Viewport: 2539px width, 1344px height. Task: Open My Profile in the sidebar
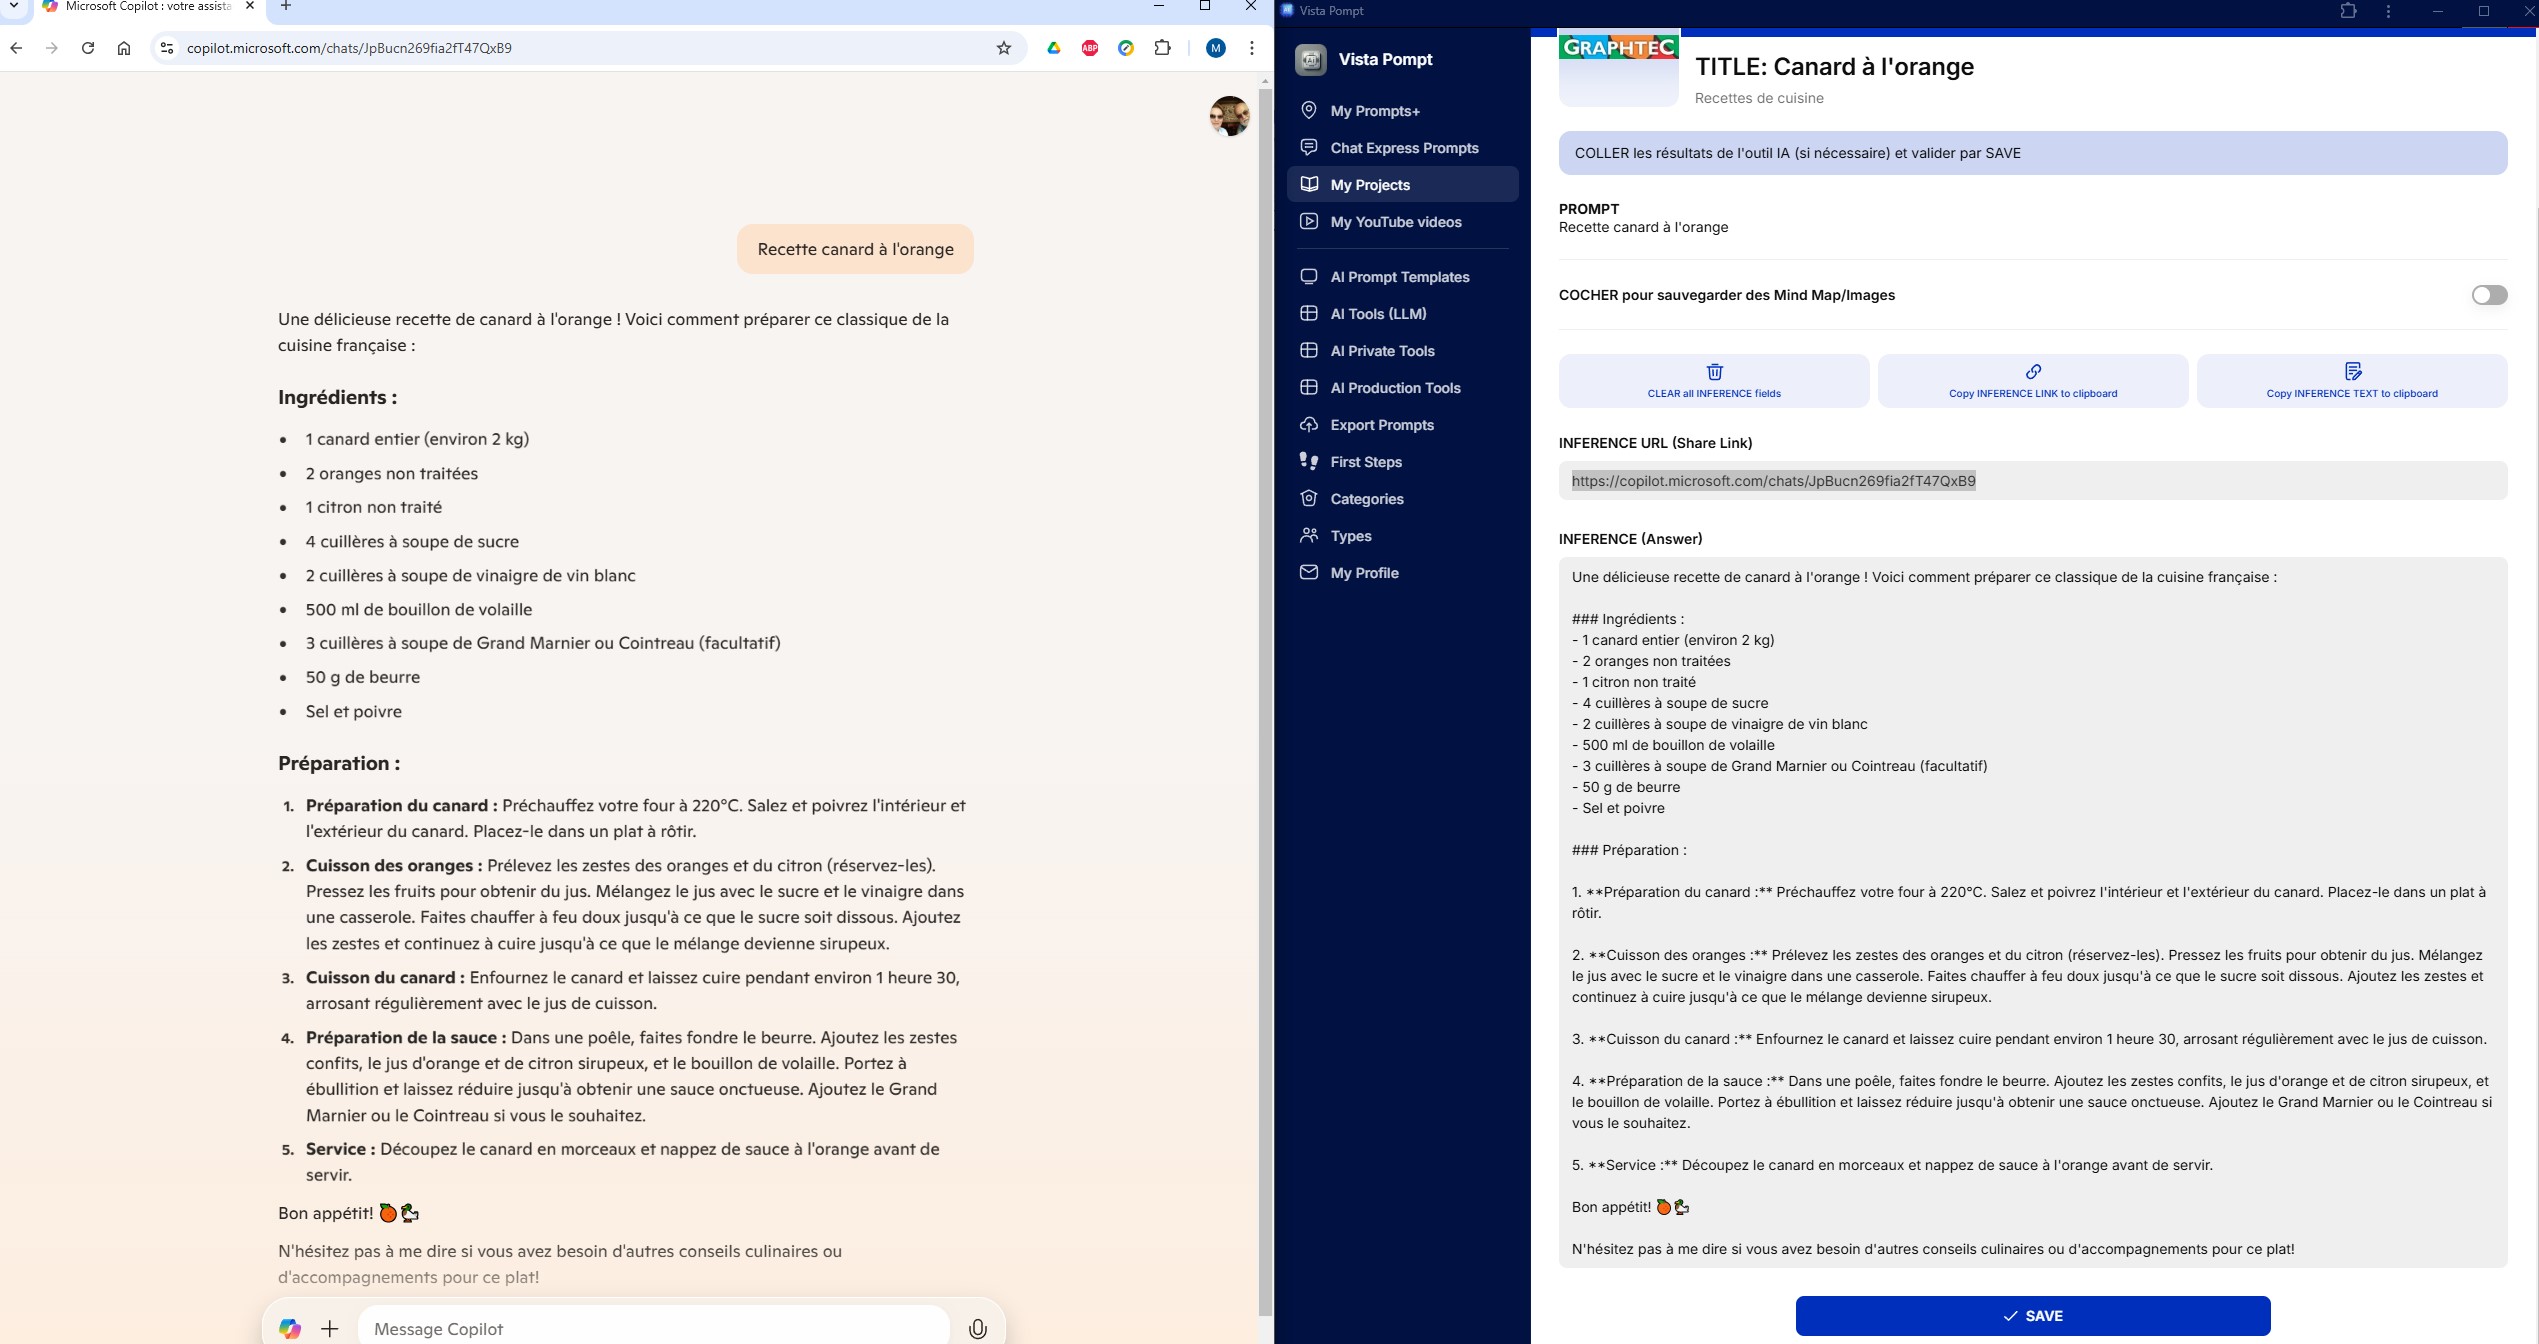(1402, 573)
